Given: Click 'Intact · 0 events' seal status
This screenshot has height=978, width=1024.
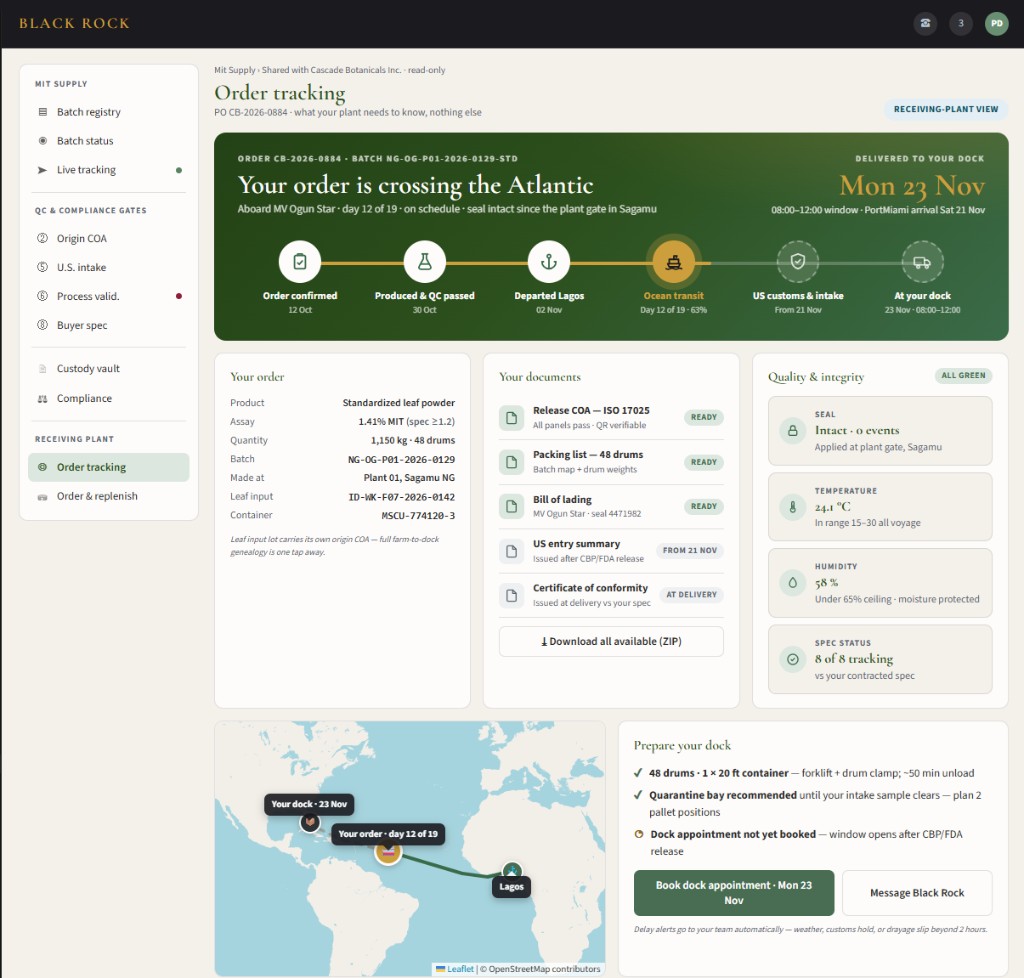Looking at the screenshot, I should [x=857, y=430].
